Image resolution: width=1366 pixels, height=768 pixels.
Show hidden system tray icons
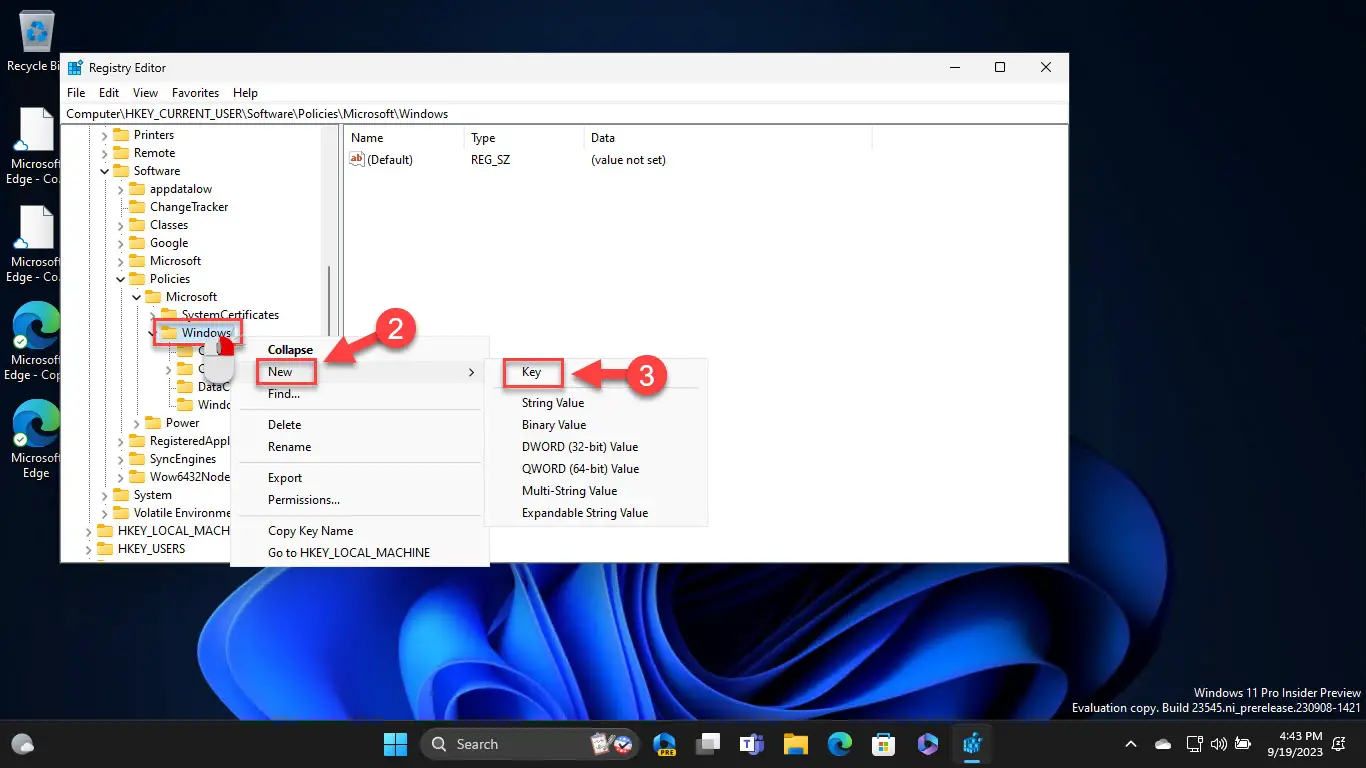point(1131,744)
